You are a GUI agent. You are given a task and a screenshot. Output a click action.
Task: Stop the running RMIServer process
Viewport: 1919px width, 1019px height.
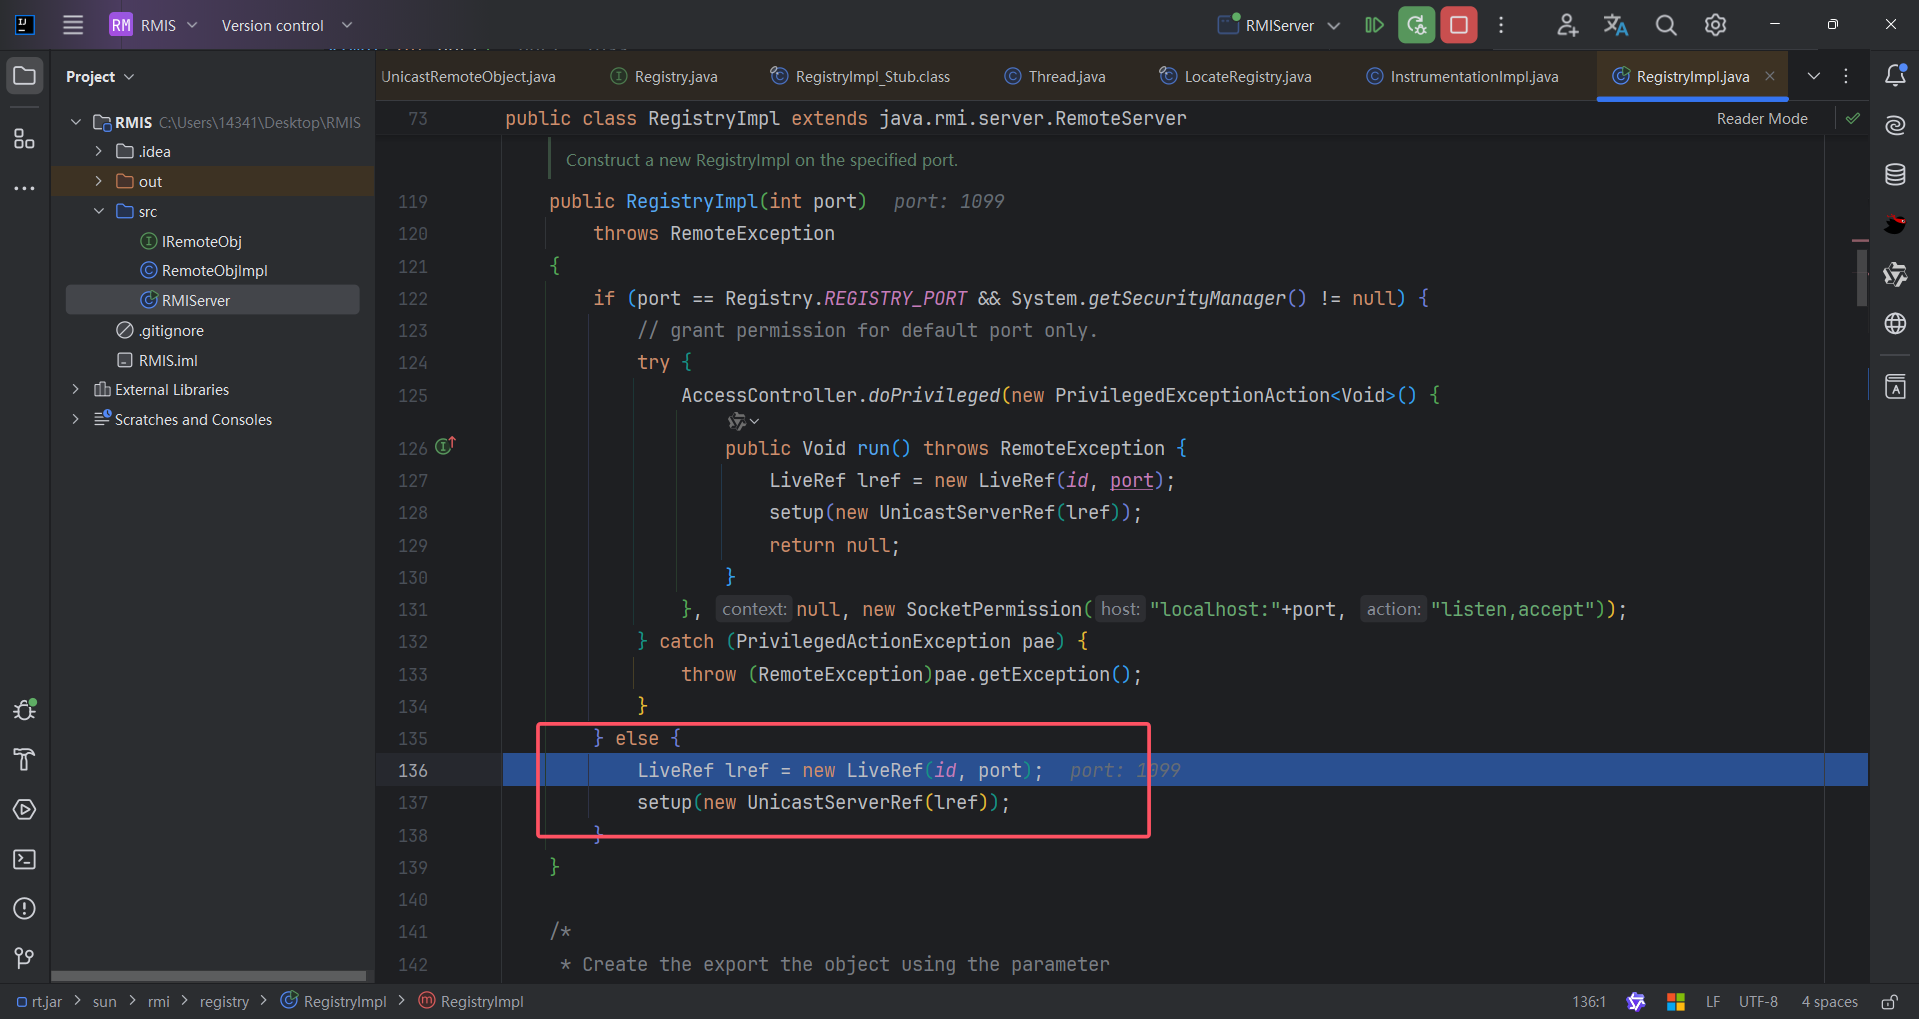point(1459,25)
